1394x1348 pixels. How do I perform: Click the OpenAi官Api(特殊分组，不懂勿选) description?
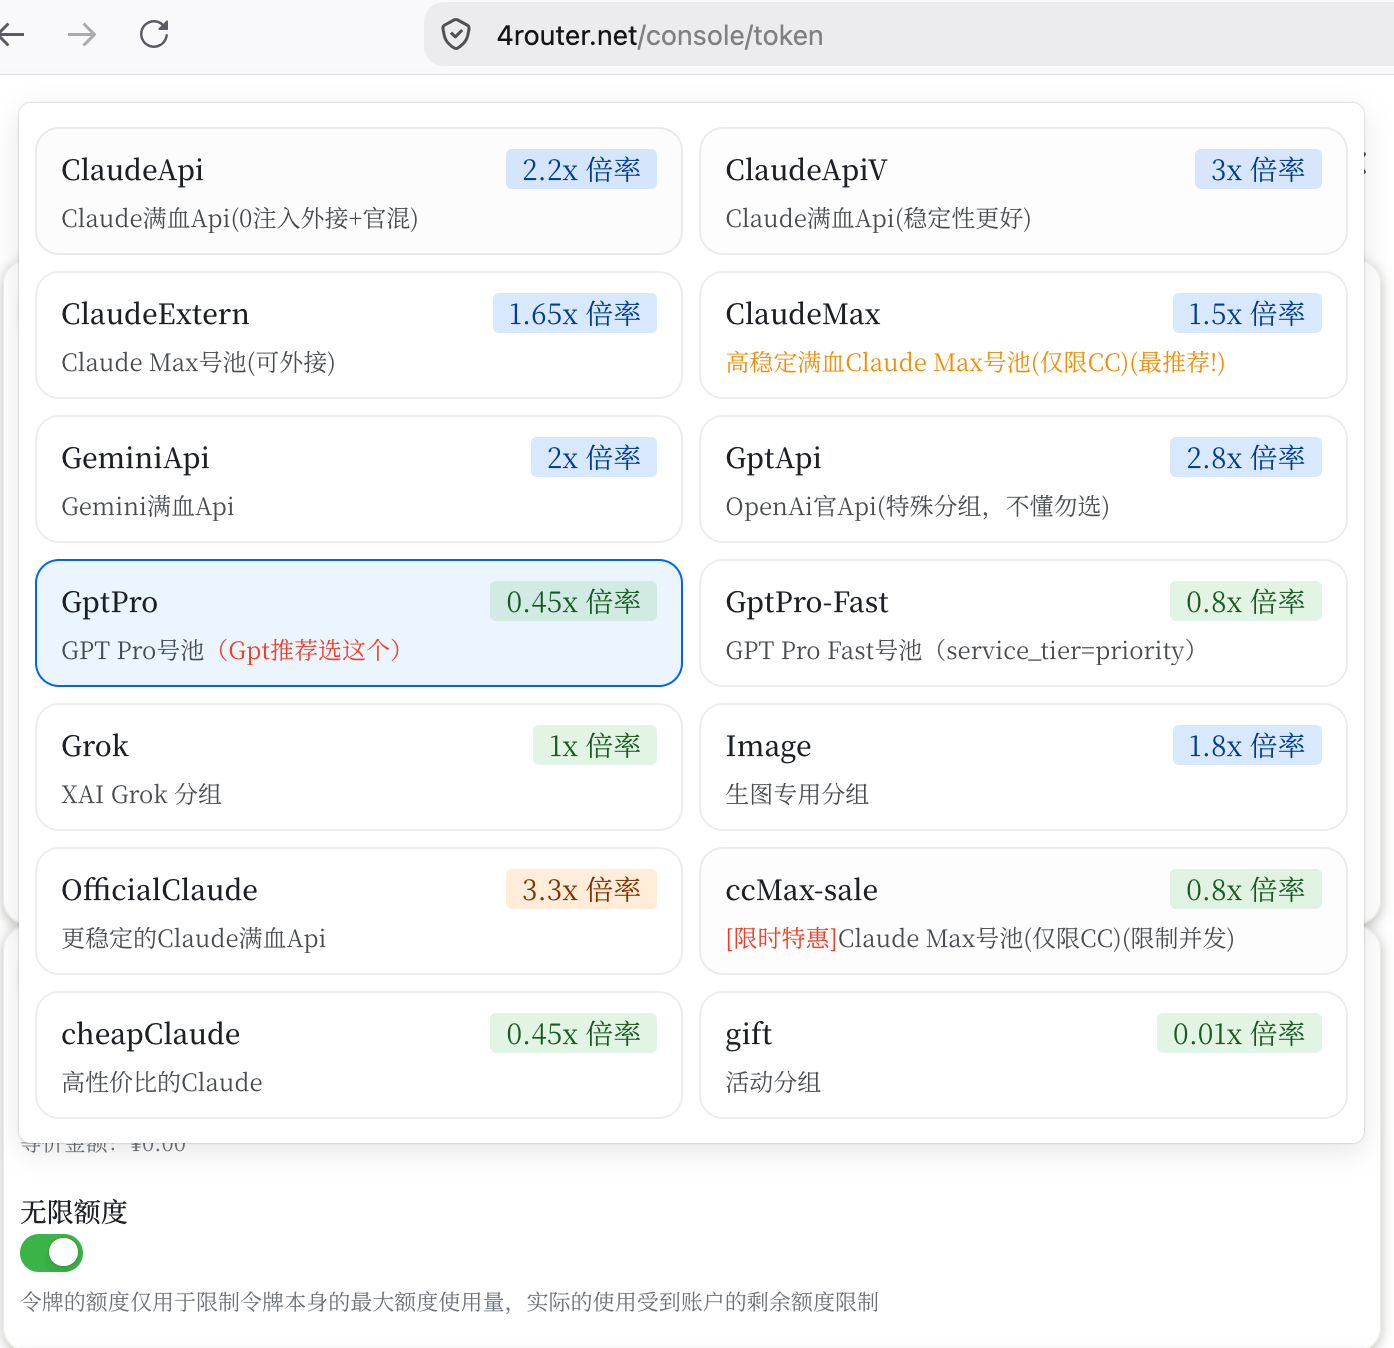pyautogui.click(x=917, y=506)
